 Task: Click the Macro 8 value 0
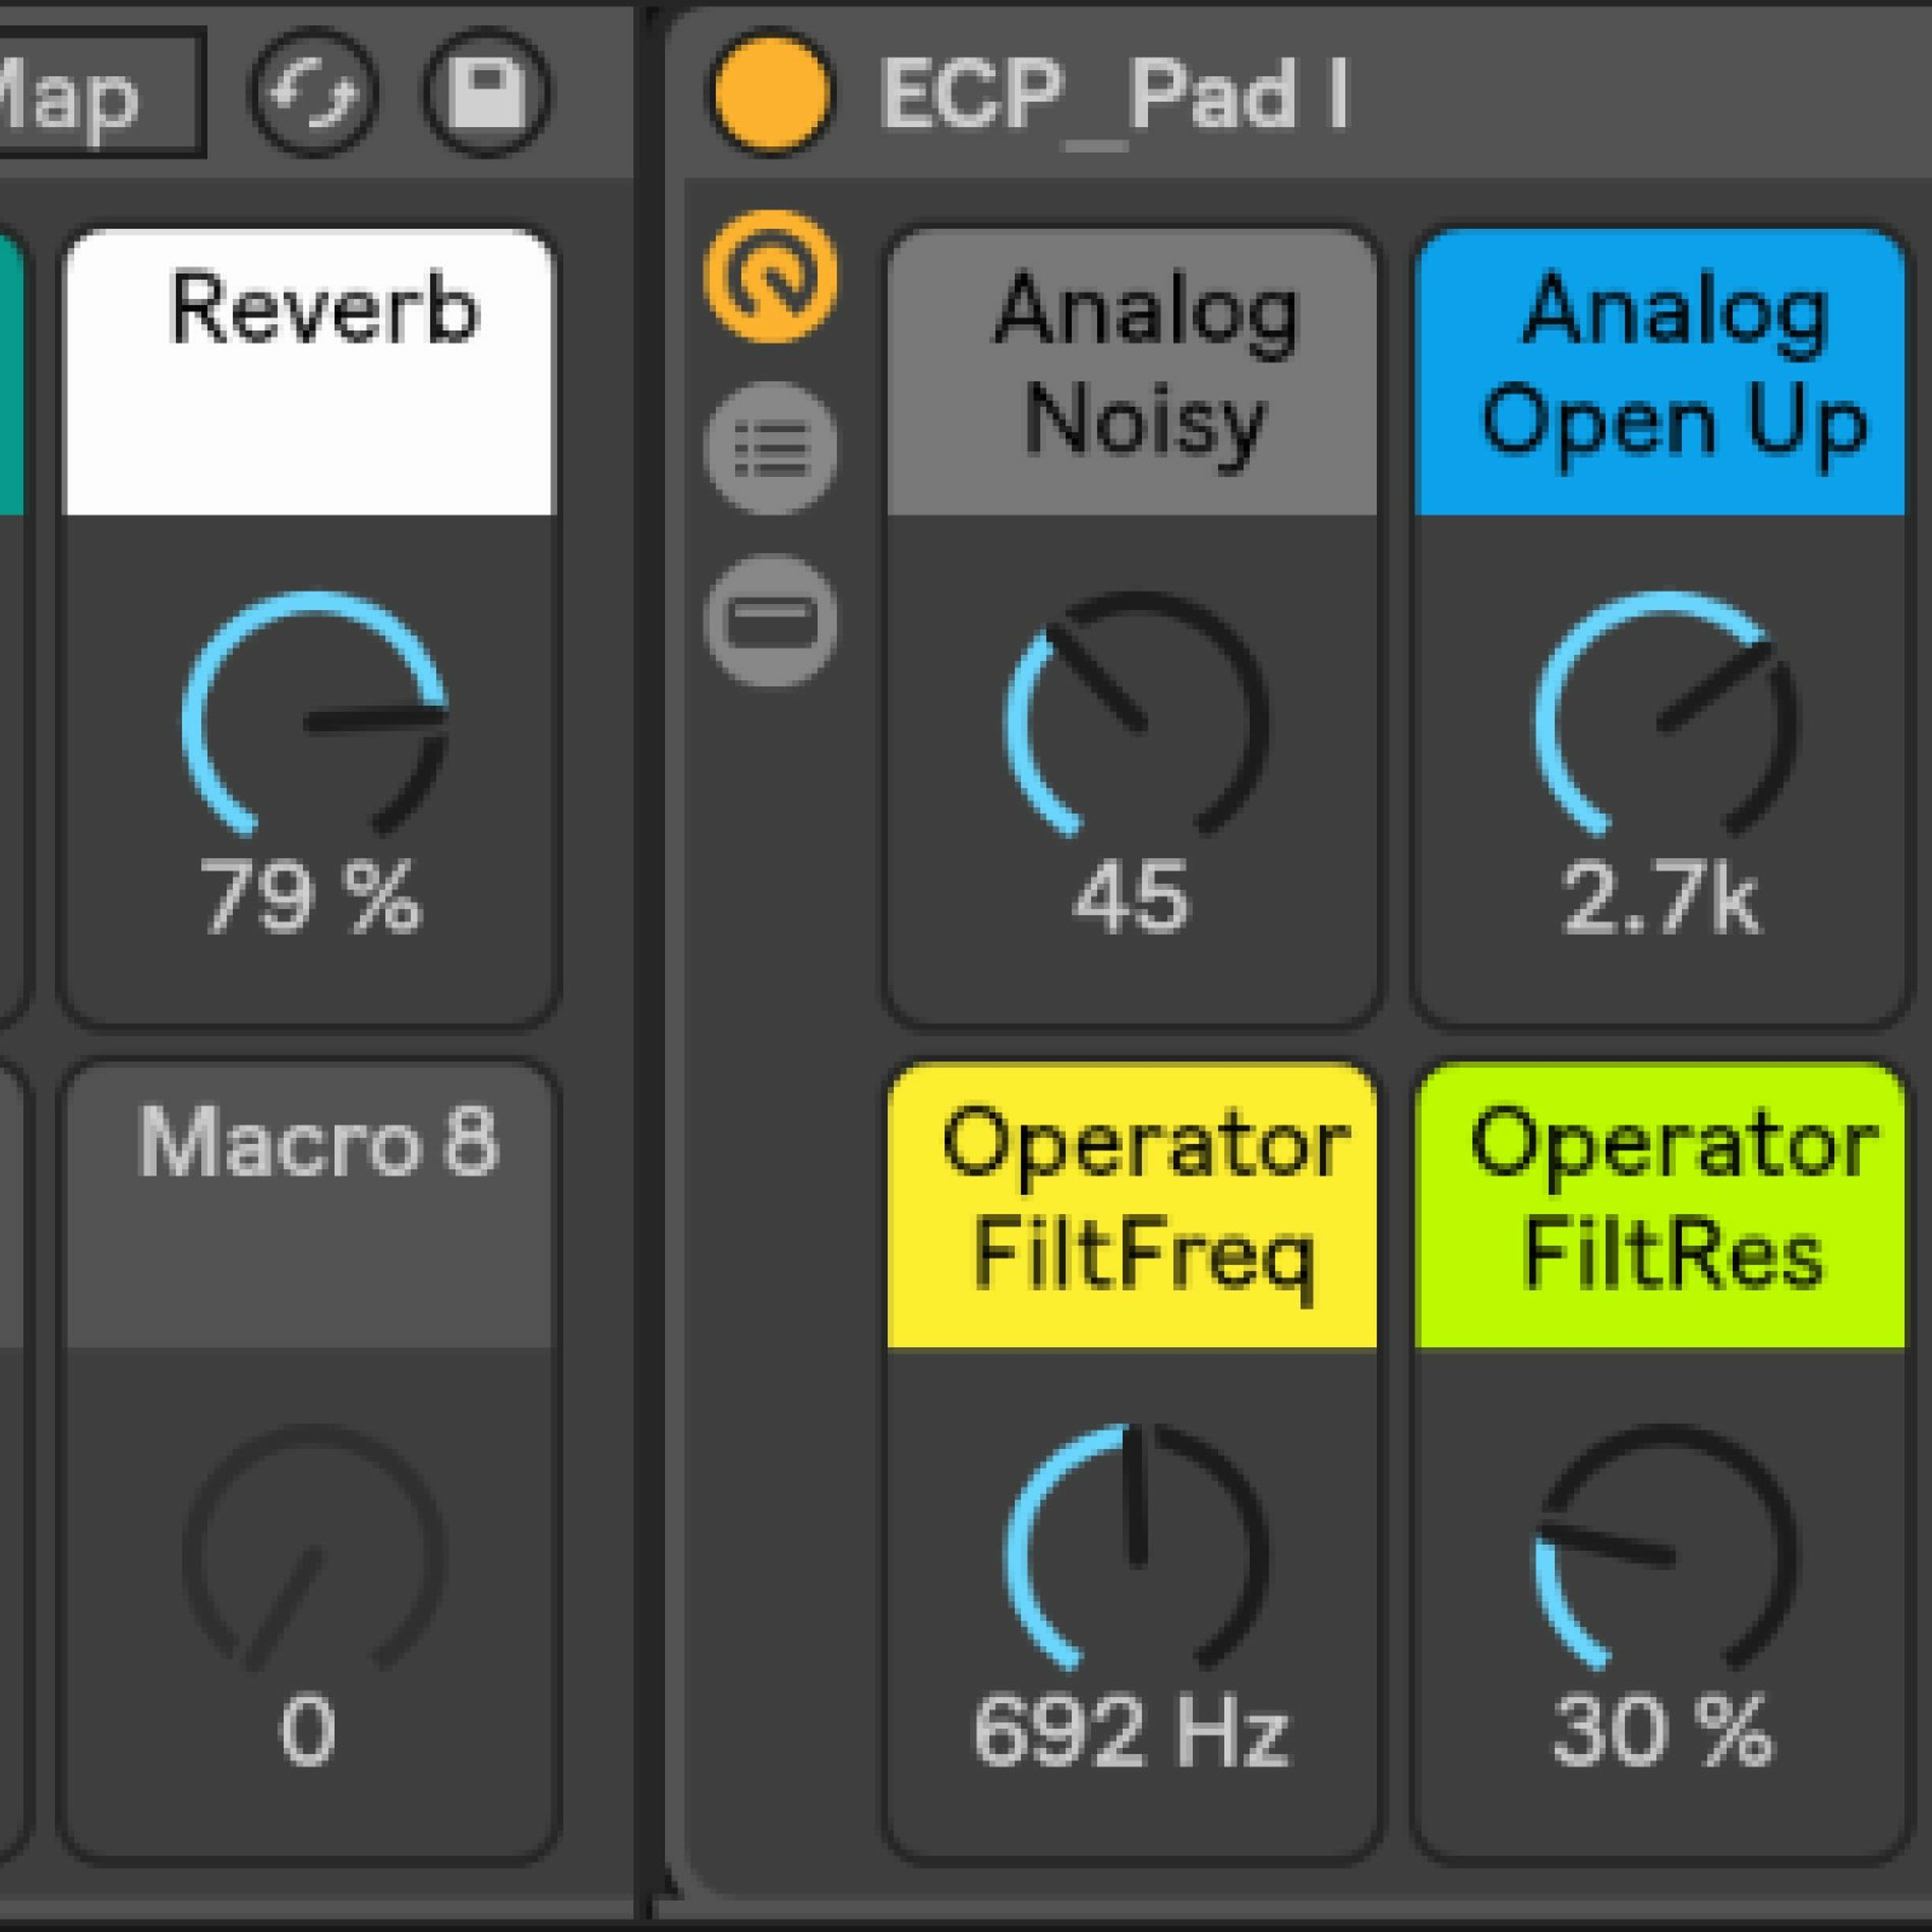[x=307, y=1730]
